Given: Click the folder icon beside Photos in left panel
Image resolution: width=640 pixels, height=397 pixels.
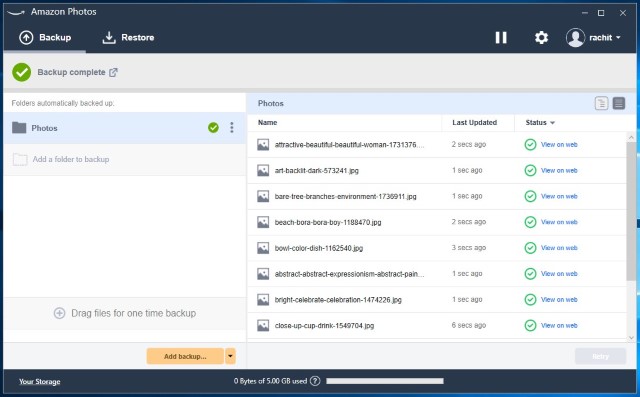Looking at the screenshot, I should pos(19,128).
